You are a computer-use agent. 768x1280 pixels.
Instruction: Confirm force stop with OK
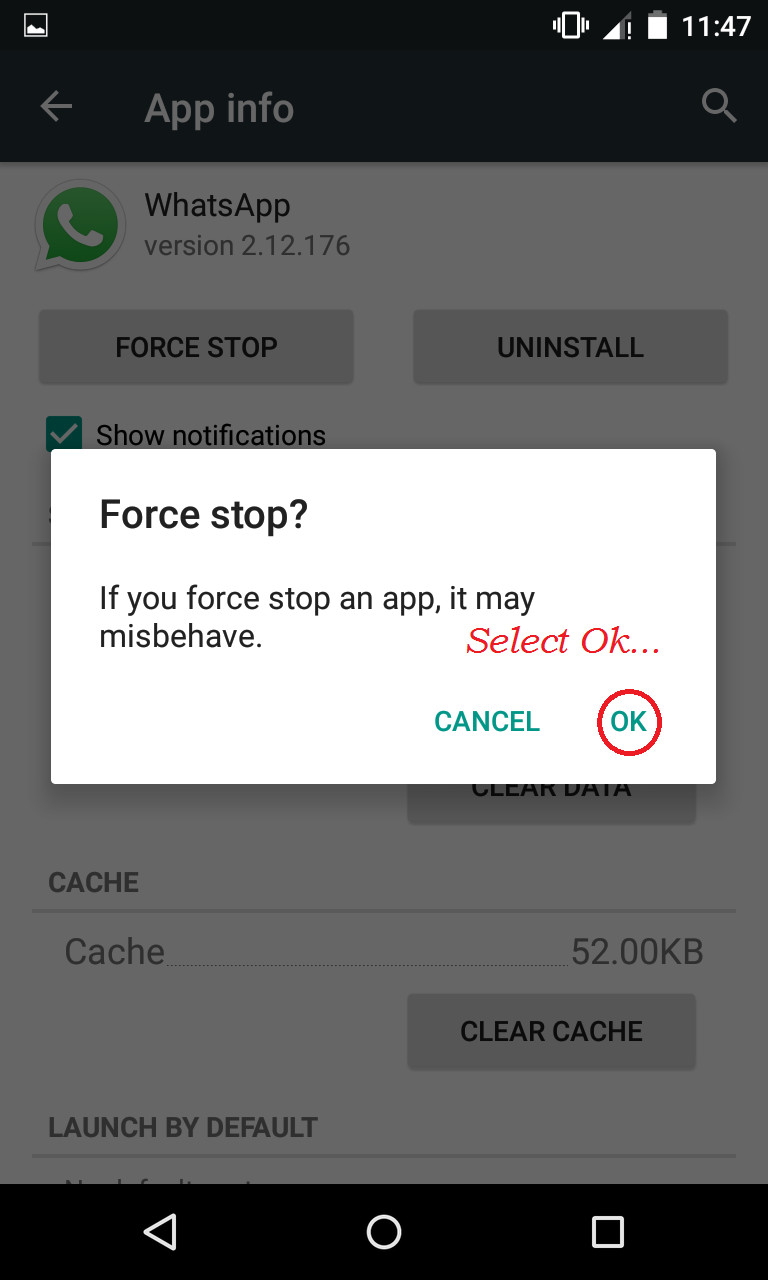(x=629, y=721)
